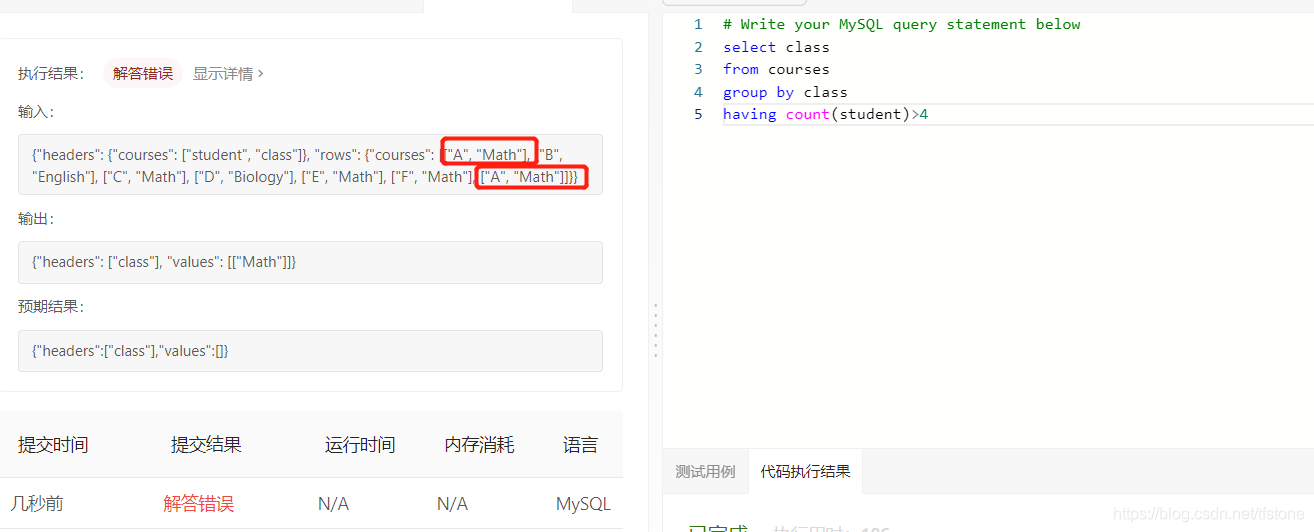Image resolution: width=1314 pixels, height=532 pixels.
Task: Open the 显示详情 details link
Action: point(228,73)
